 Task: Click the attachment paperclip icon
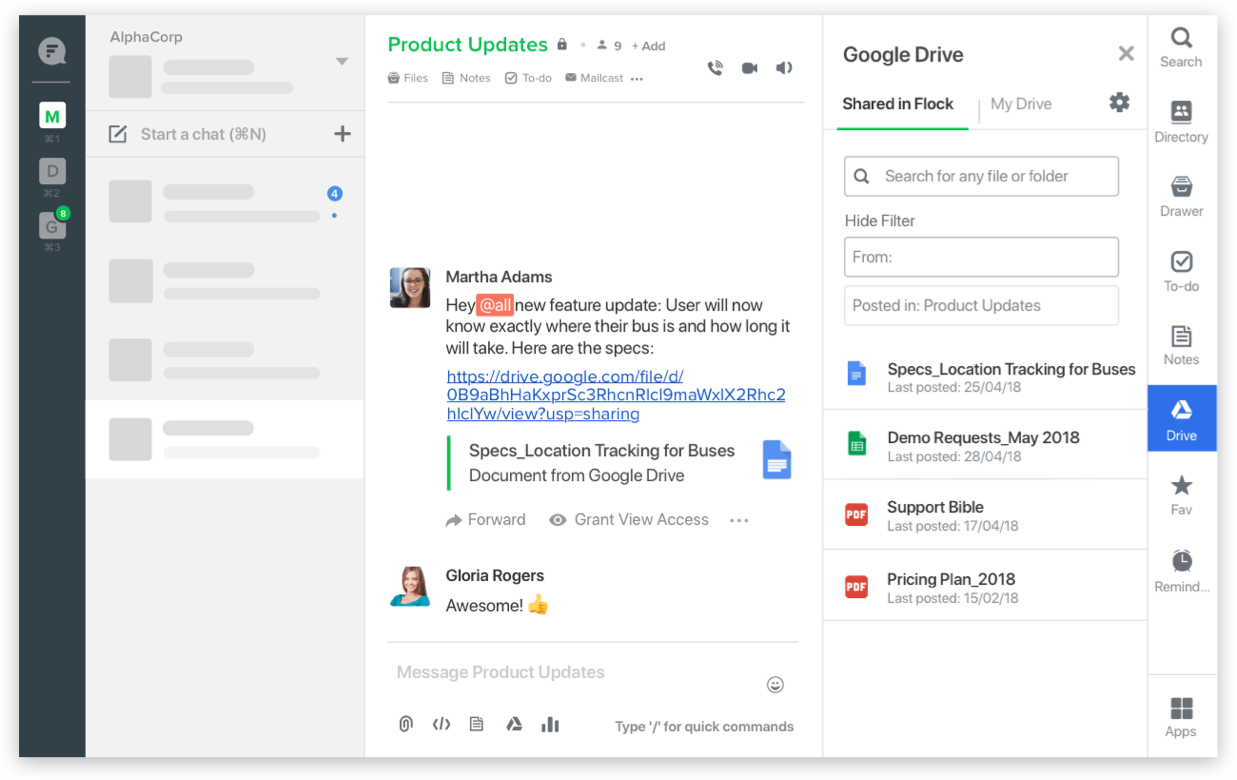[405, 724]
